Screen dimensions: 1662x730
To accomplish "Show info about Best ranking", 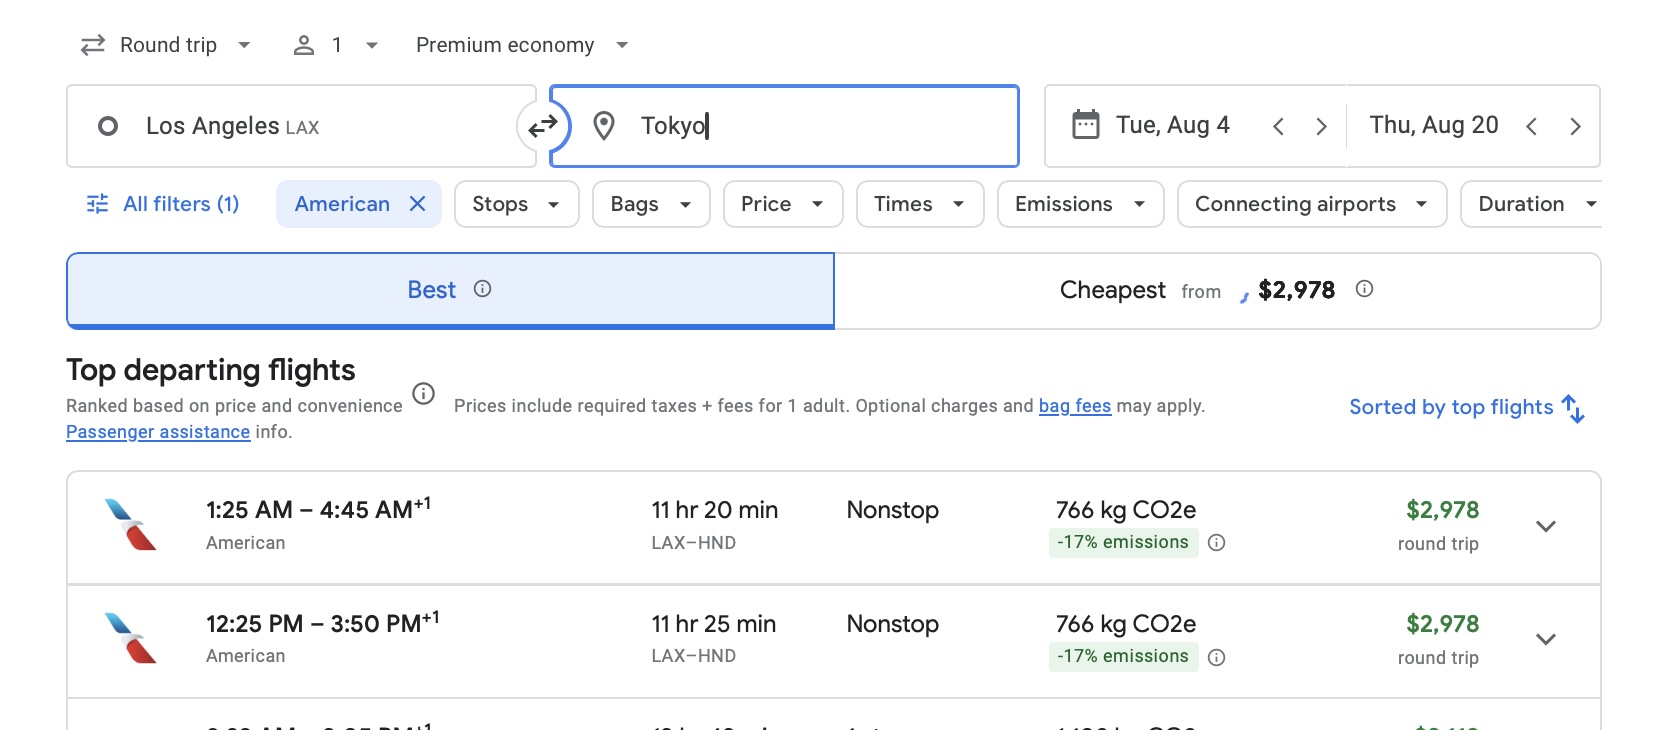I will tap(483, 289).
